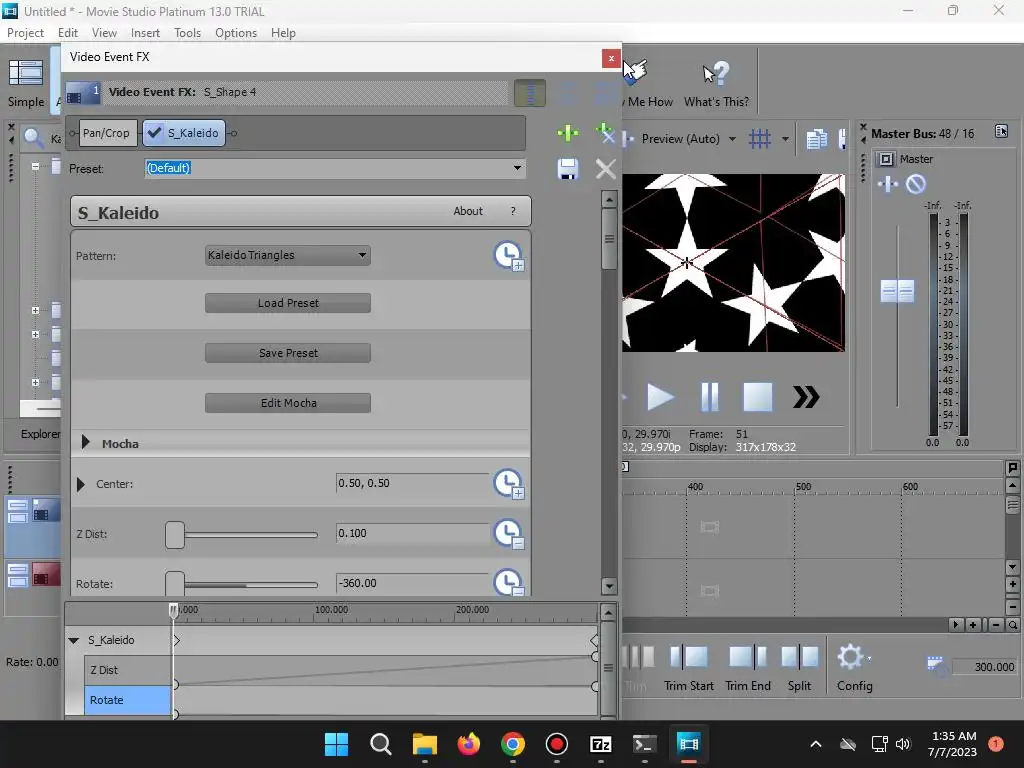Viewport: 1024px width, 768px height.
Task: Open the Tools menu
Action: [187, 33]
